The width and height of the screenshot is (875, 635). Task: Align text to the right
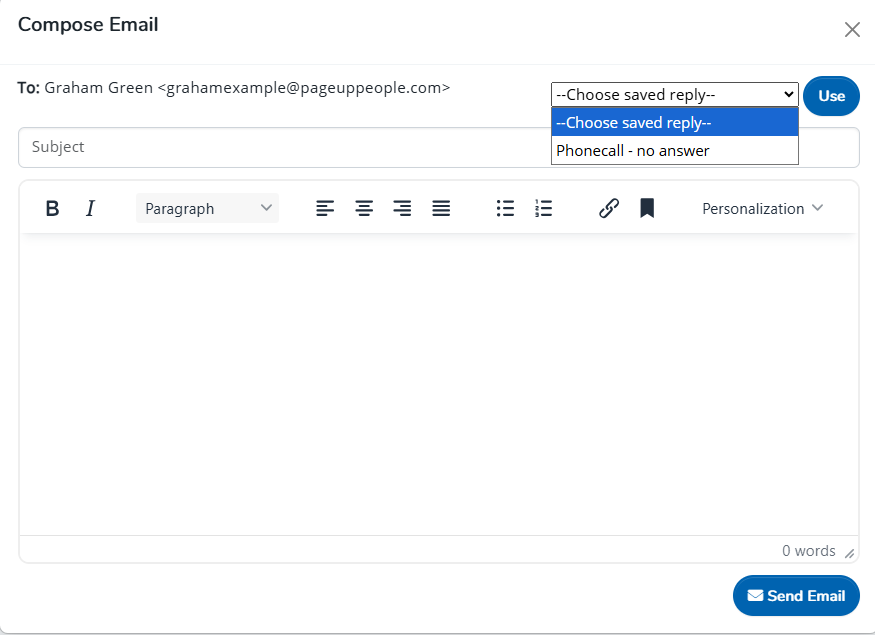click(402, 208)
